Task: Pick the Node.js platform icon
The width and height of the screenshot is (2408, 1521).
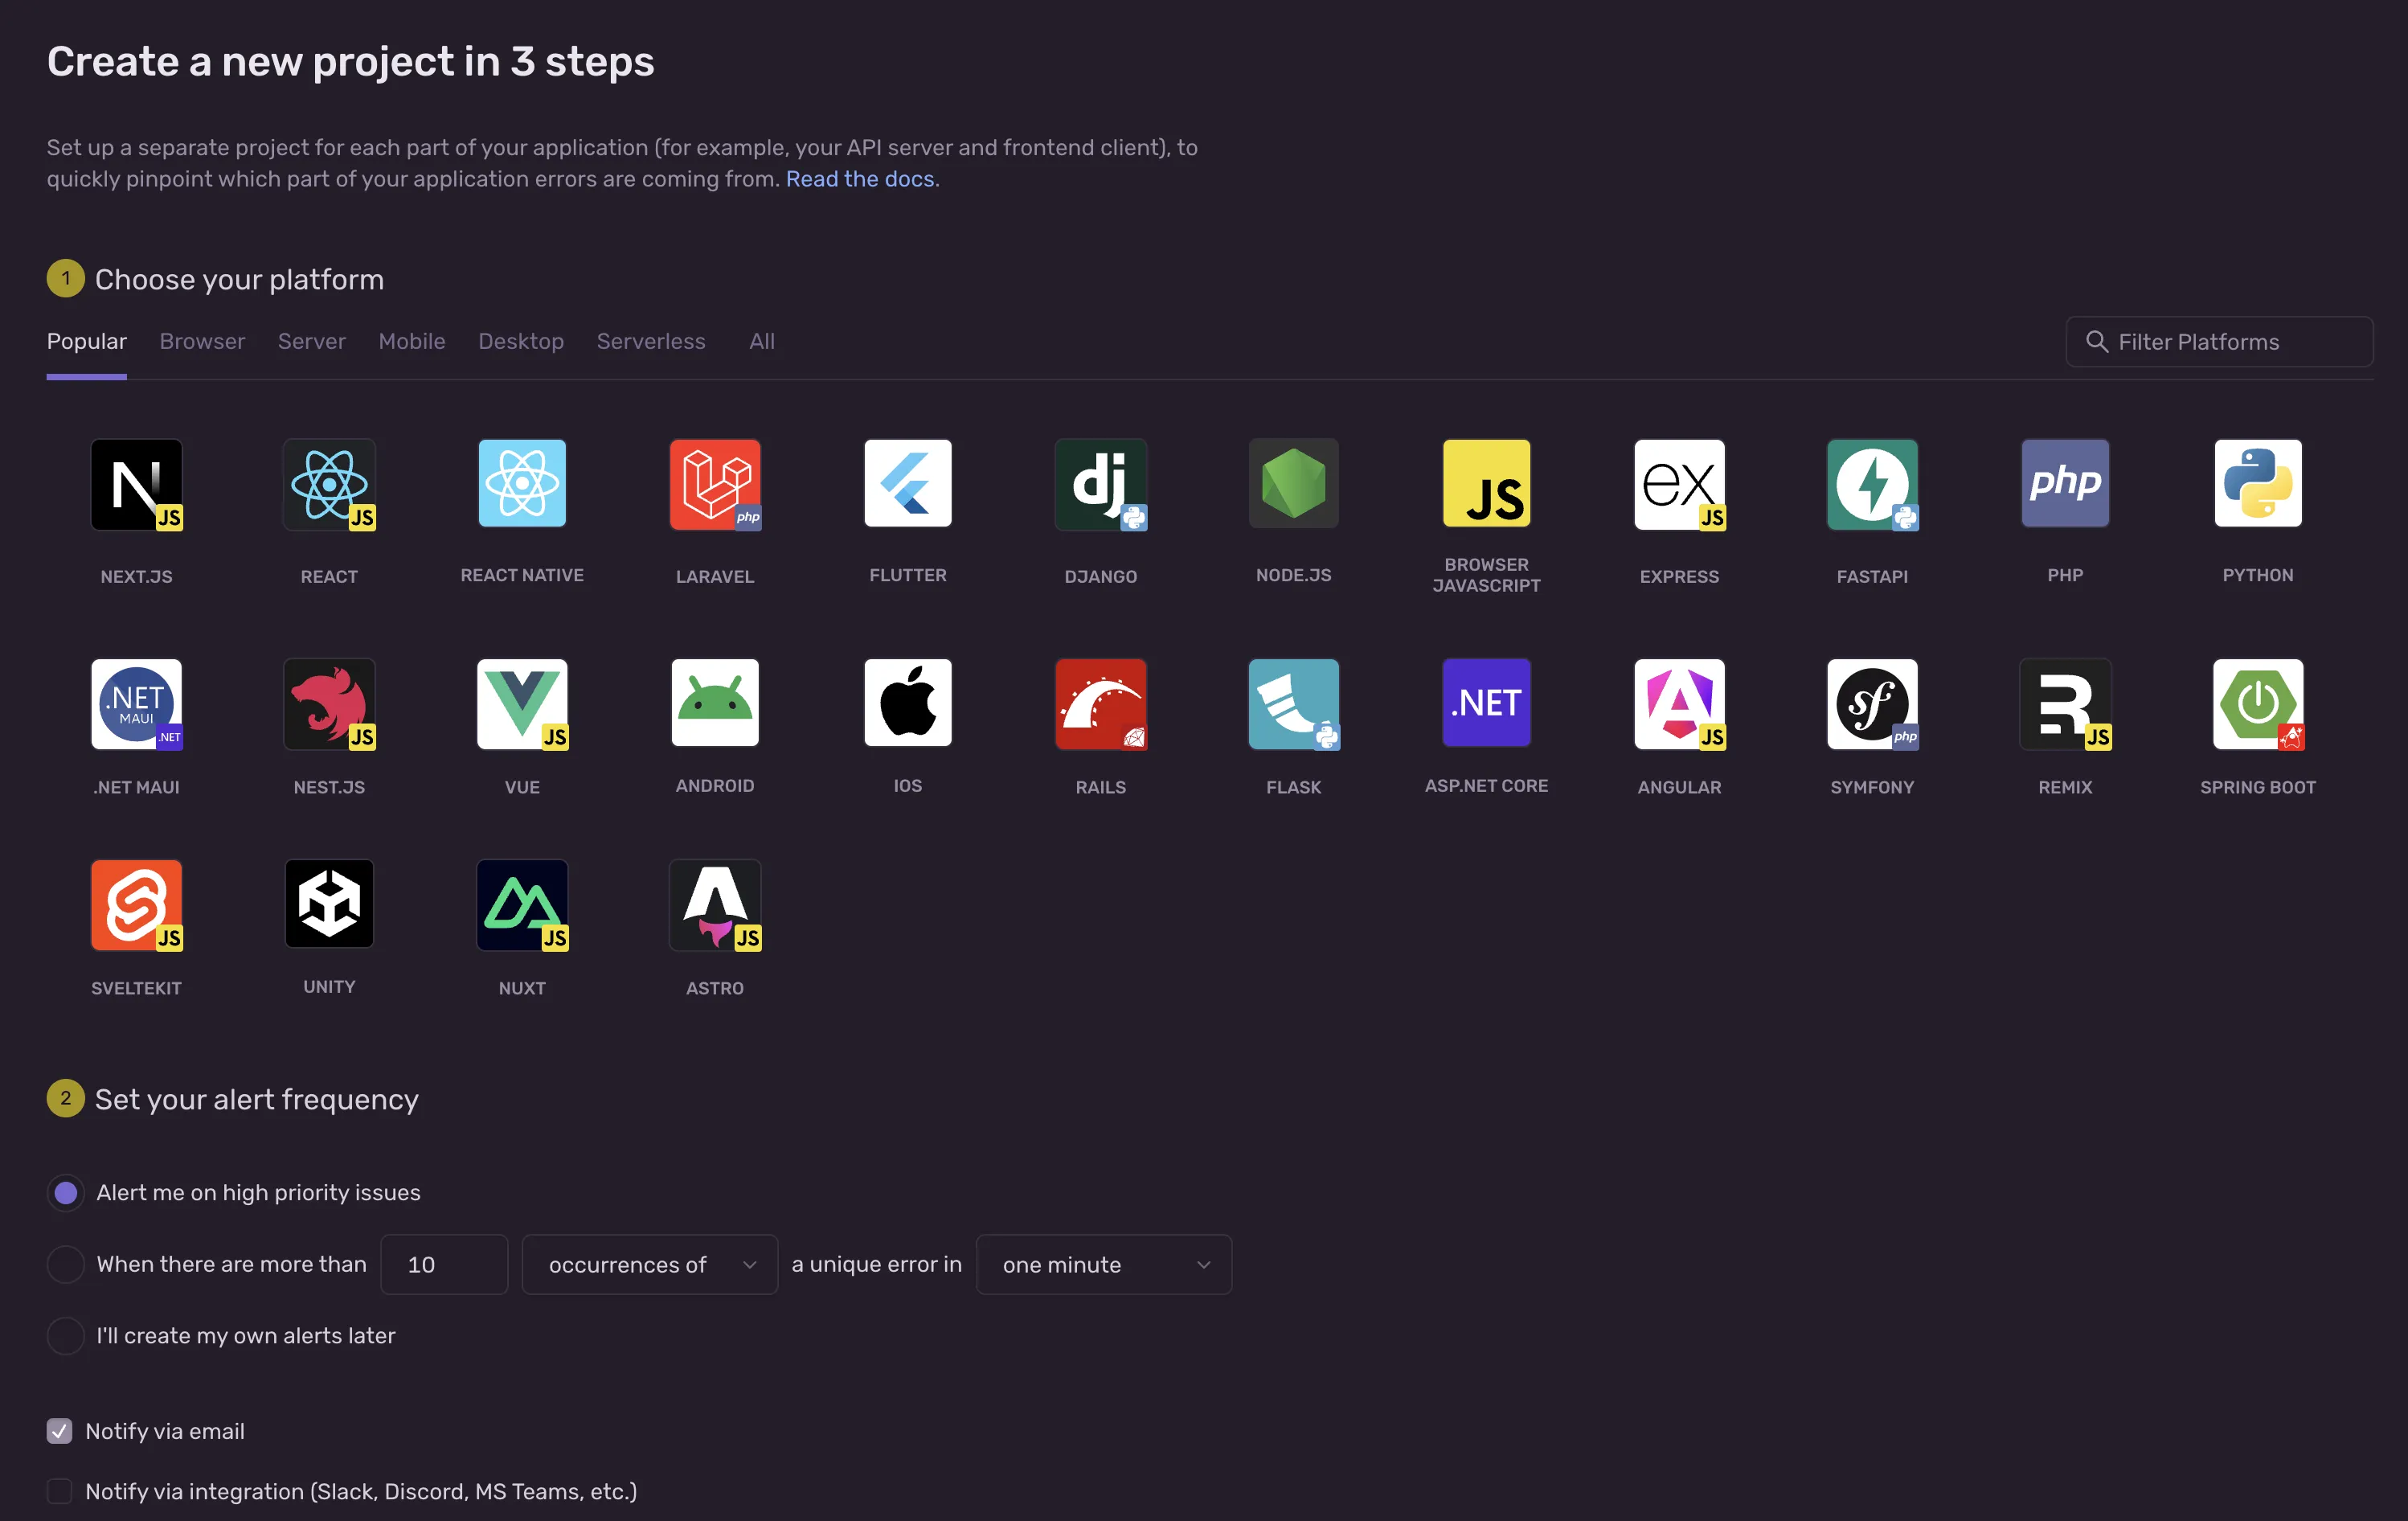Action: [x=1294, y=483]
